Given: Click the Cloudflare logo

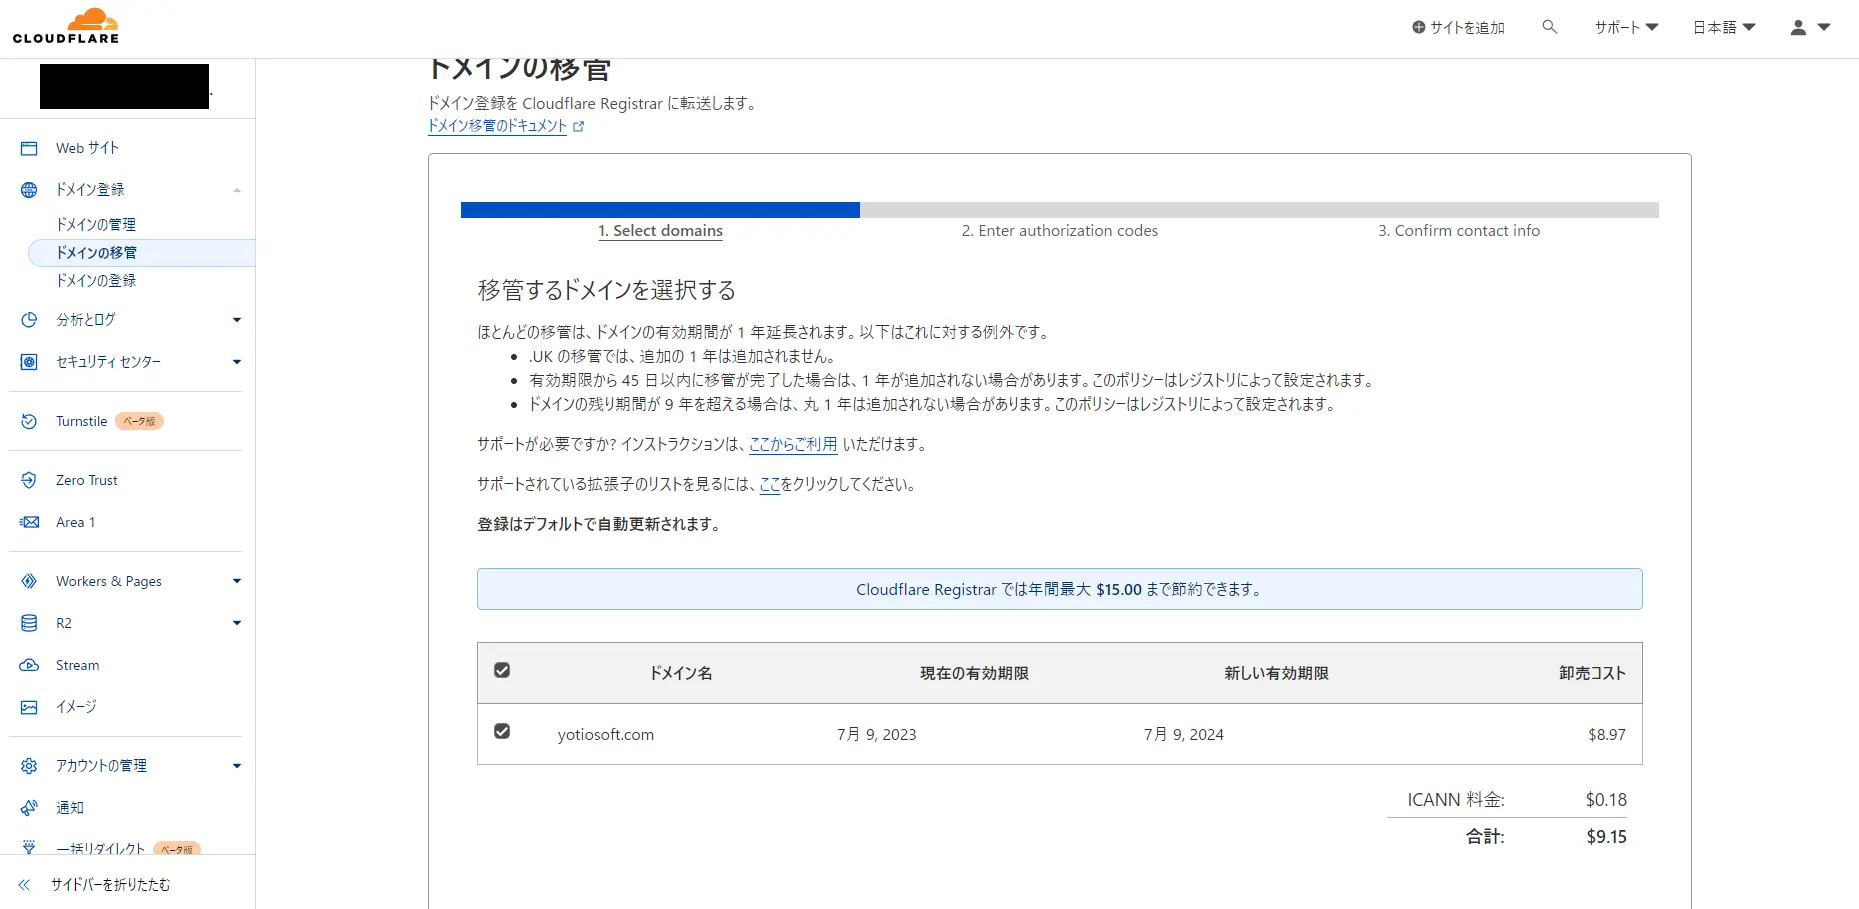Looking at the screenshot, I should coord(66,26).
